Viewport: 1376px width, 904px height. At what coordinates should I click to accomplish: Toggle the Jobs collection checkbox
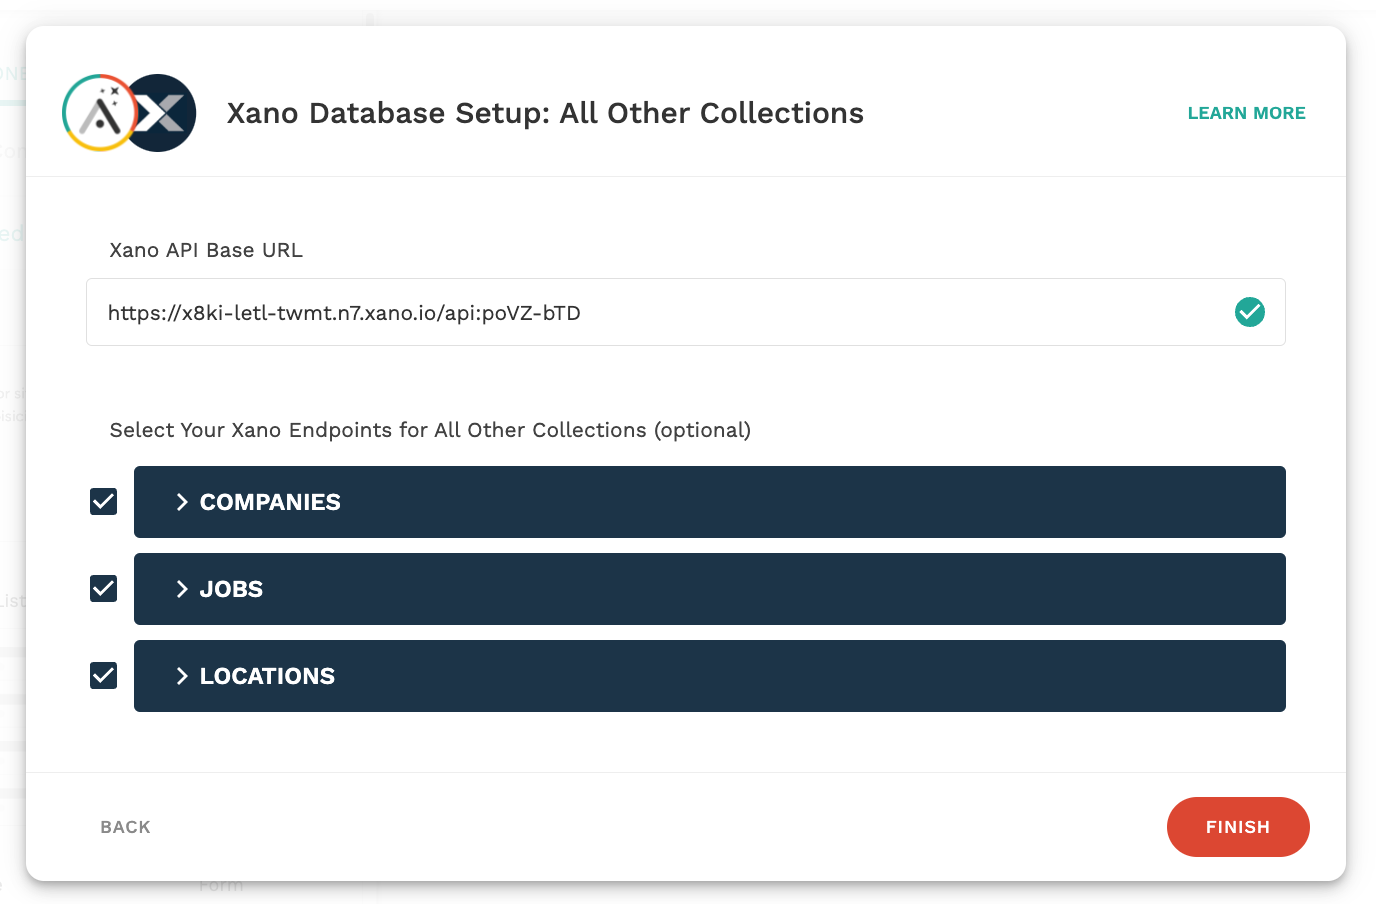pos(104,589)
